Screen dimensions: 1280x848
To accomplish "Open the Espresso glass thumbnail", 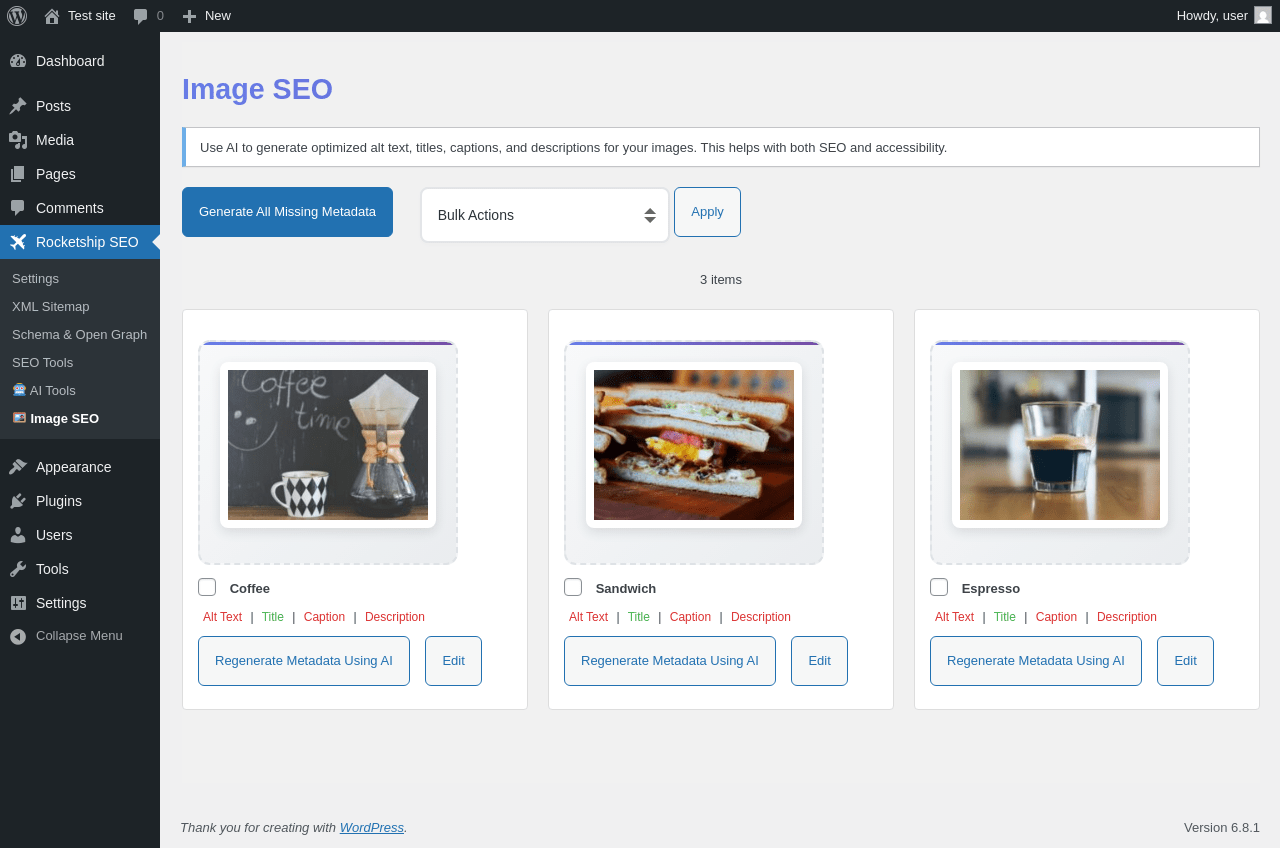I will (1060, 445).
